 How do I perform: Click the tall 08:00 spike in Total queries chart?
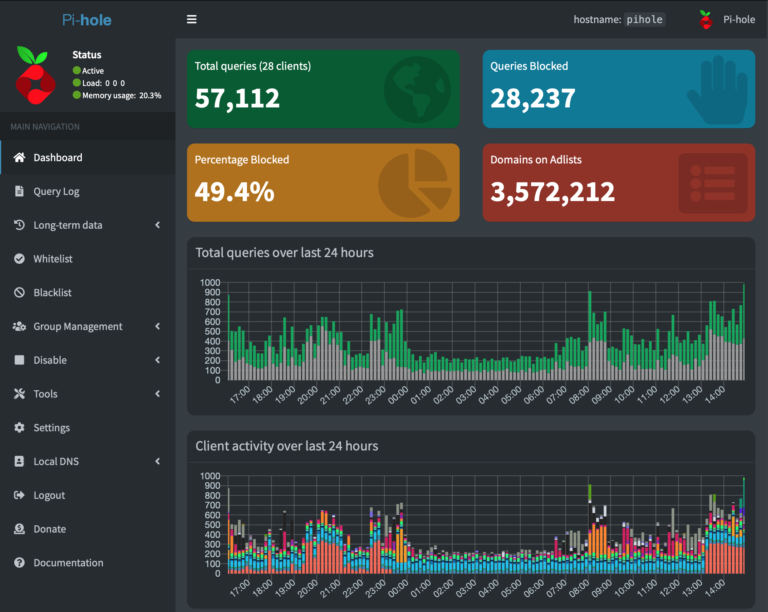[x=590, y=335]
